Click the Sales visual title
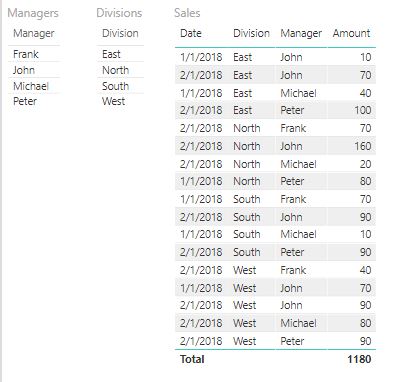Image resolution: width=395 pixels, height=382 pixels. pos(187,13)
